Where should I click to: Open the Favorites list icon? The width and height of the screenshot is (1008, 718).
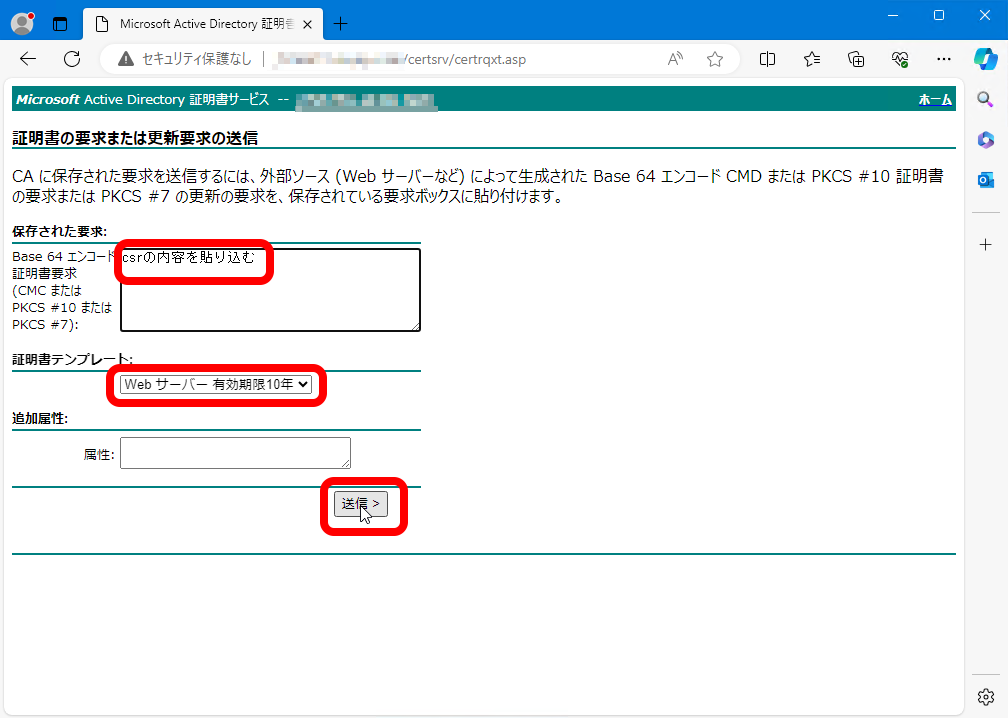pos(812,59)
